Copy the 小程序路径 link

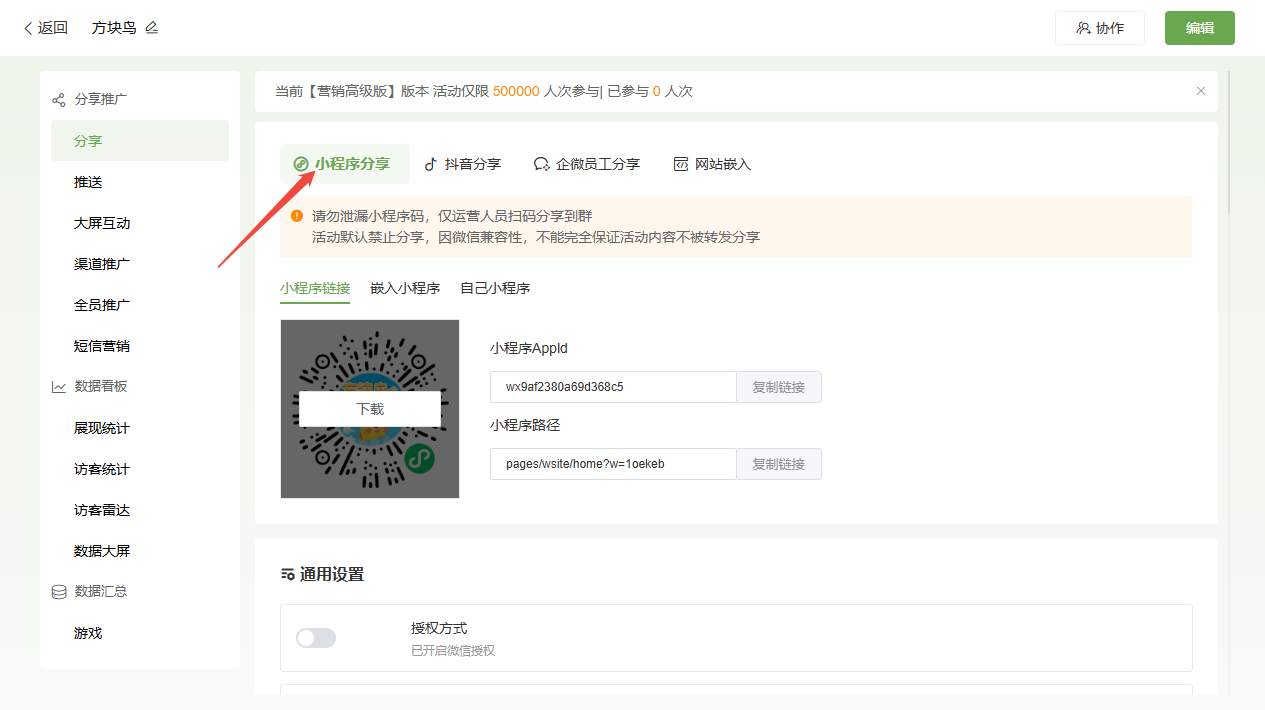tap(778, 464)
